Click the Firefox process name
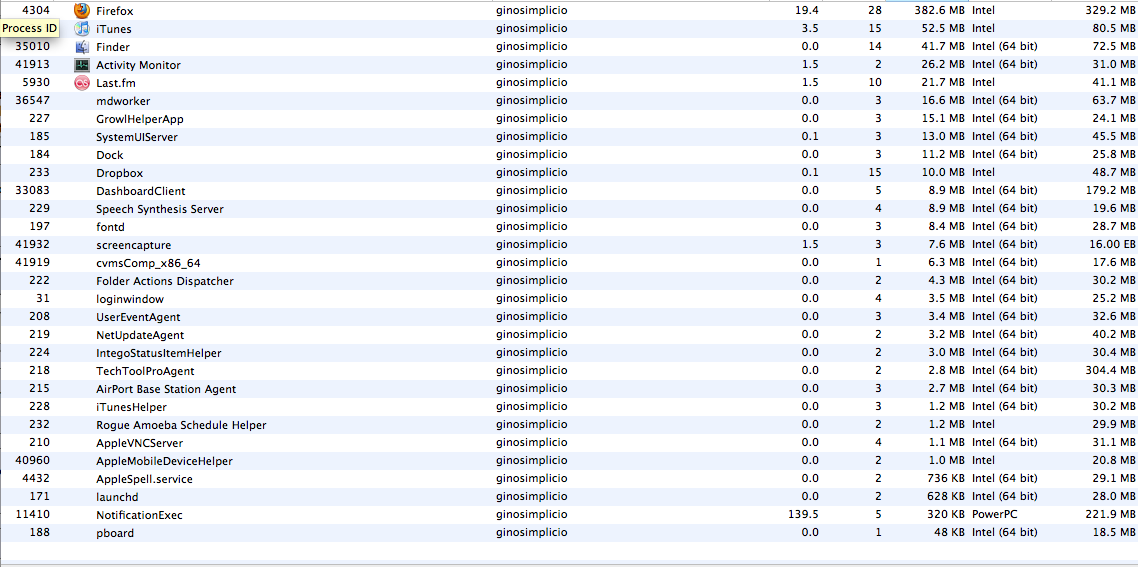The height and width of the screenshot is (567, 1138). [115, 11]
